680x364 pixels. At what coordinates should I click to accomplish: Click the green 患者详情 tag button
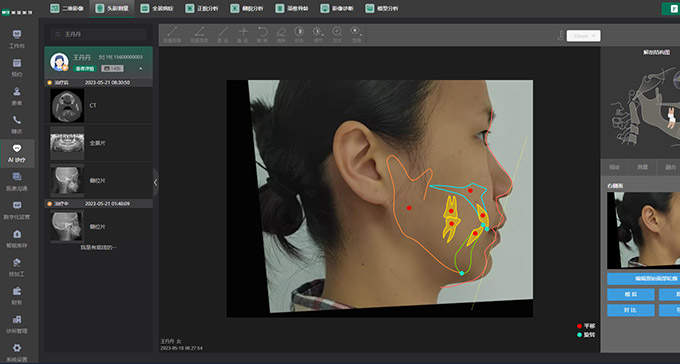tap(85, 69)
